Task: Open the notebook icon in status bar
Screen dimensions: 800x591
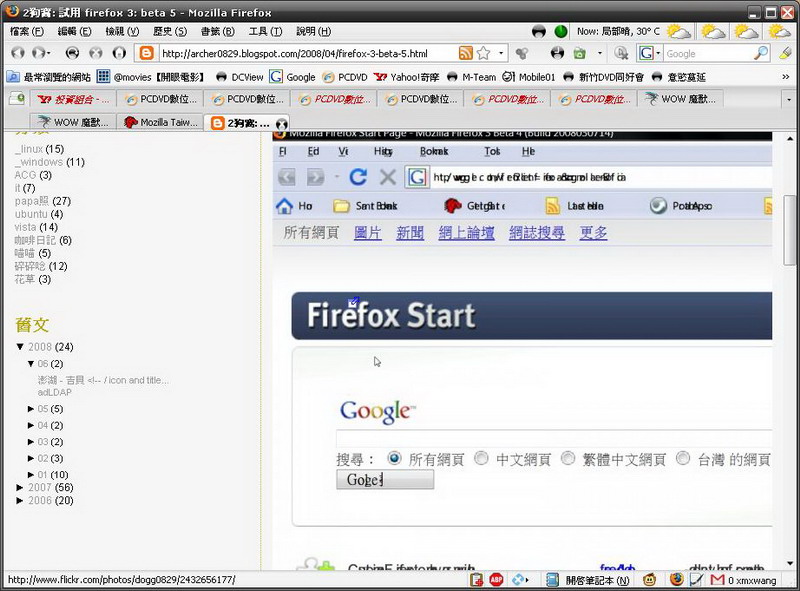Action: (552, 580)
